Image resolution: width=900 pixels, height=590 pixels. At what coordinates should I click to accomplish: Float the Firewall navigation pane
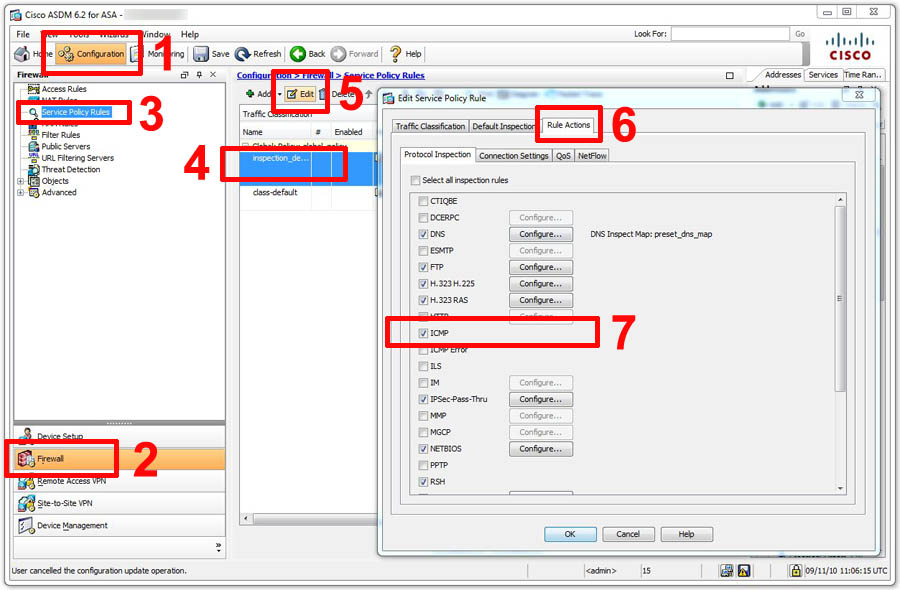pyautogui.click(x=184, y=75)
